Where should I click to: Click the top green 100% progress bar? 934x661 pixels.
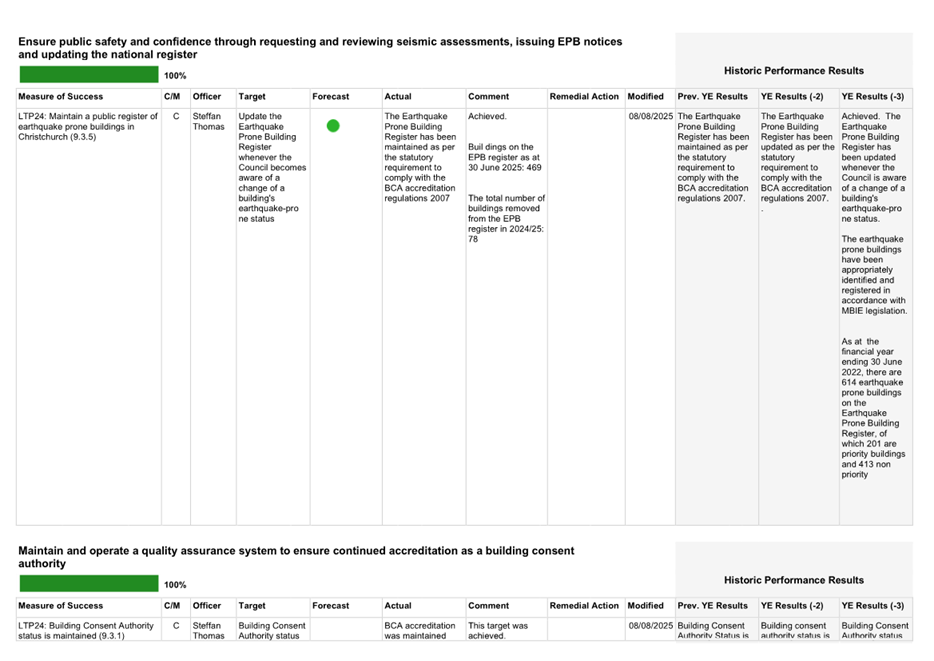(x=88, y=75)
